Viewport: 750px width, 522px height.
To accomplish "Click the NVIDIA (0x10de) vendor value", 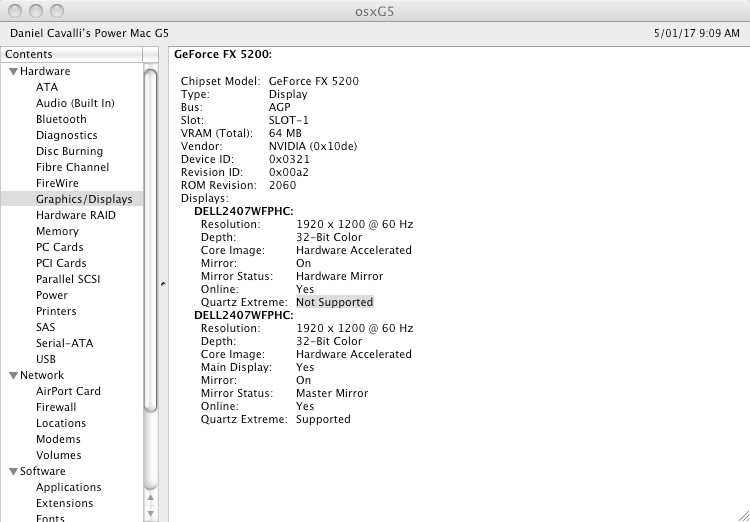I will coord(313,146).
